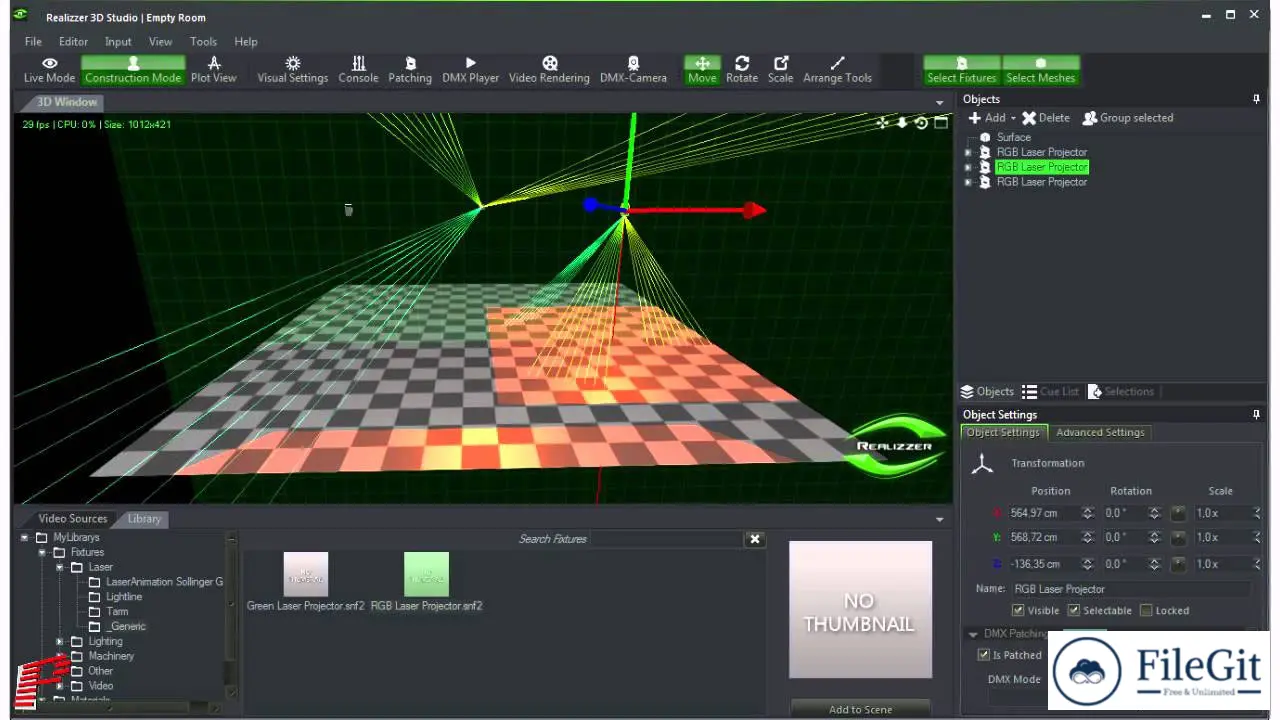Delete the selected object
The height and width of the screenshot is (720, 1280).
[1045, 118]
